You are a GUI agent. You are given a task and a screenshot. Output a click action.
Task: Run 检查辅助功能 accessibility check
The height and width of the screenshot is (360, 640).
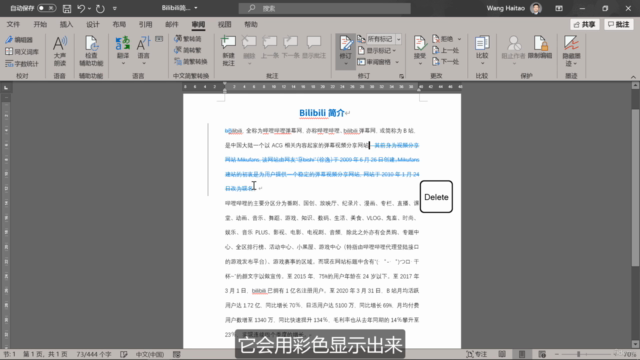(91, 51)
